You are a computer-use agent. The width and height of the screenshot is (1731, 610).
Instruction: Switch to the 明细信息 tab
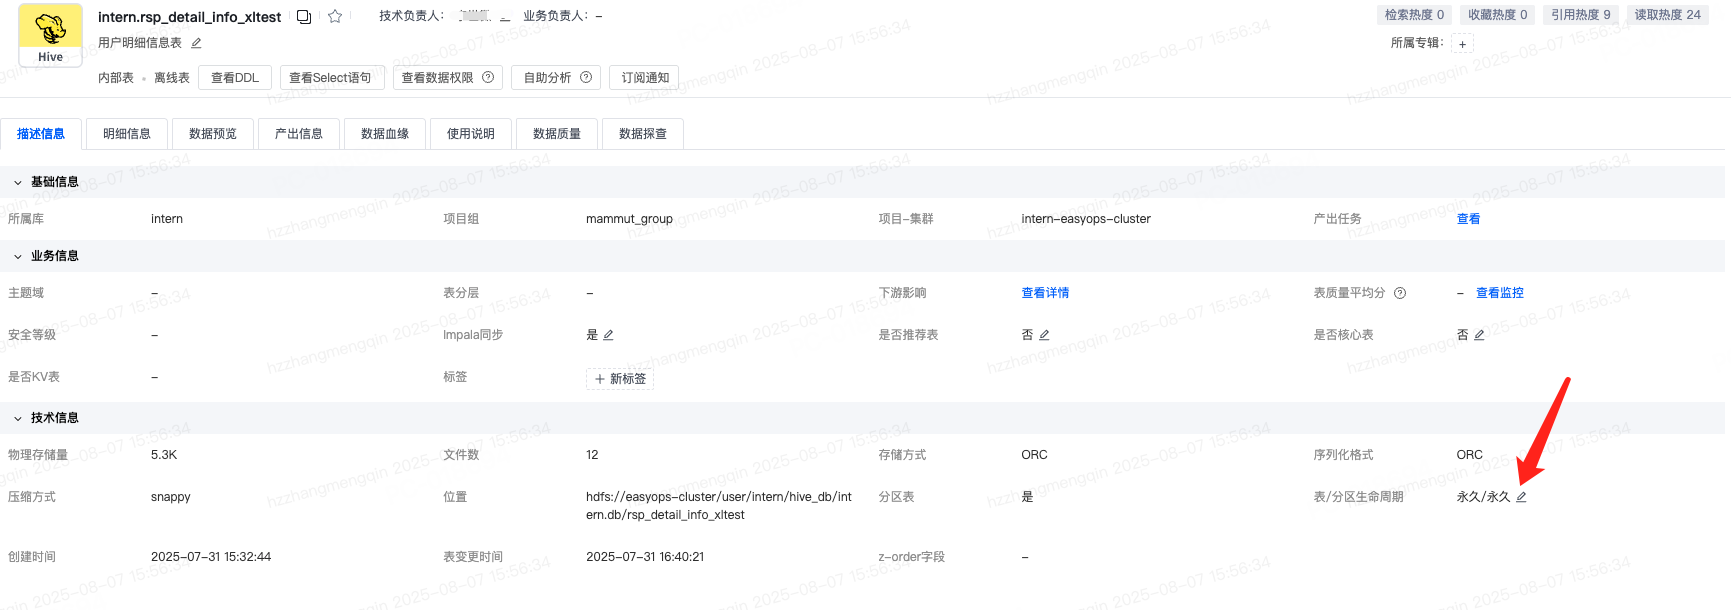tap(127, 134)
